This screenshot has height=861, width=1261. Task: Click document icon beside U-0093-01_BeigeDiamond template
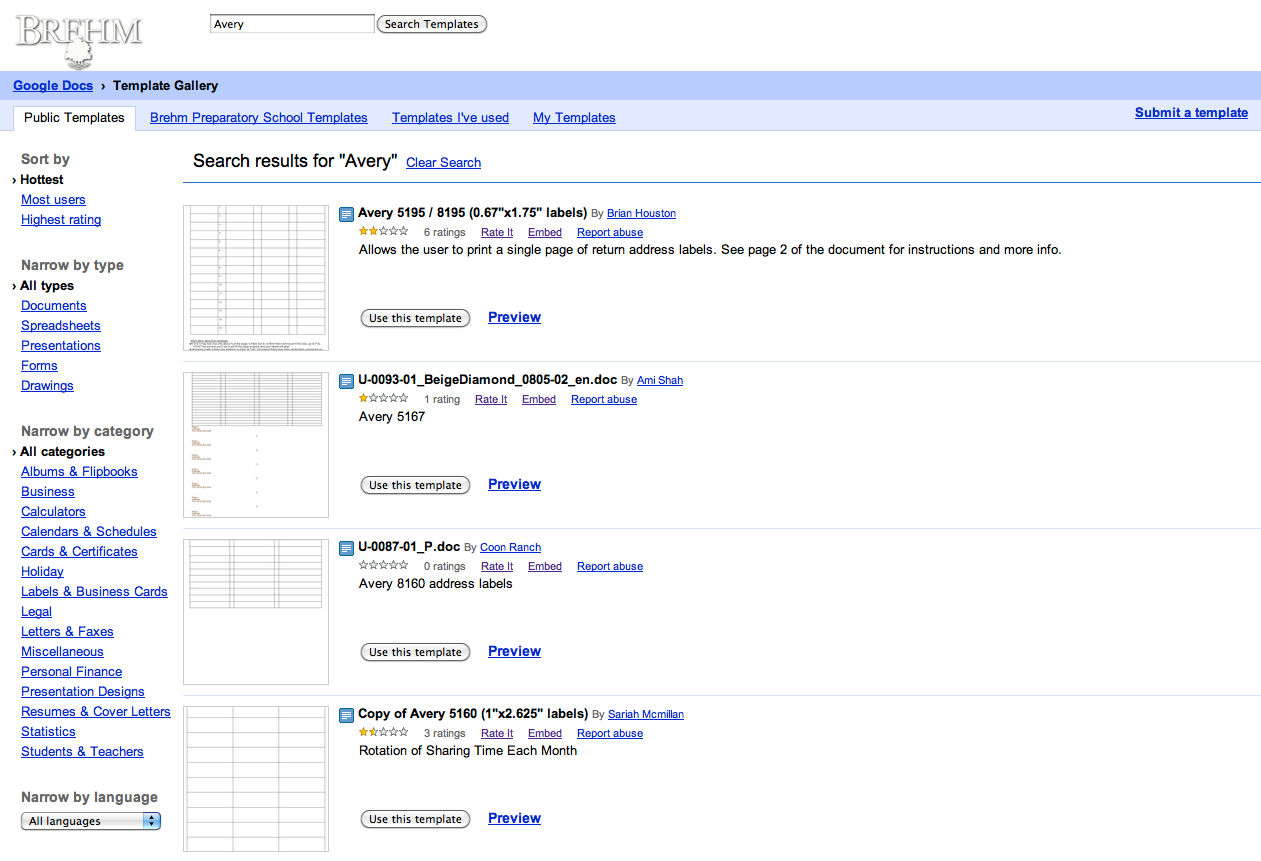click(346, 381)
